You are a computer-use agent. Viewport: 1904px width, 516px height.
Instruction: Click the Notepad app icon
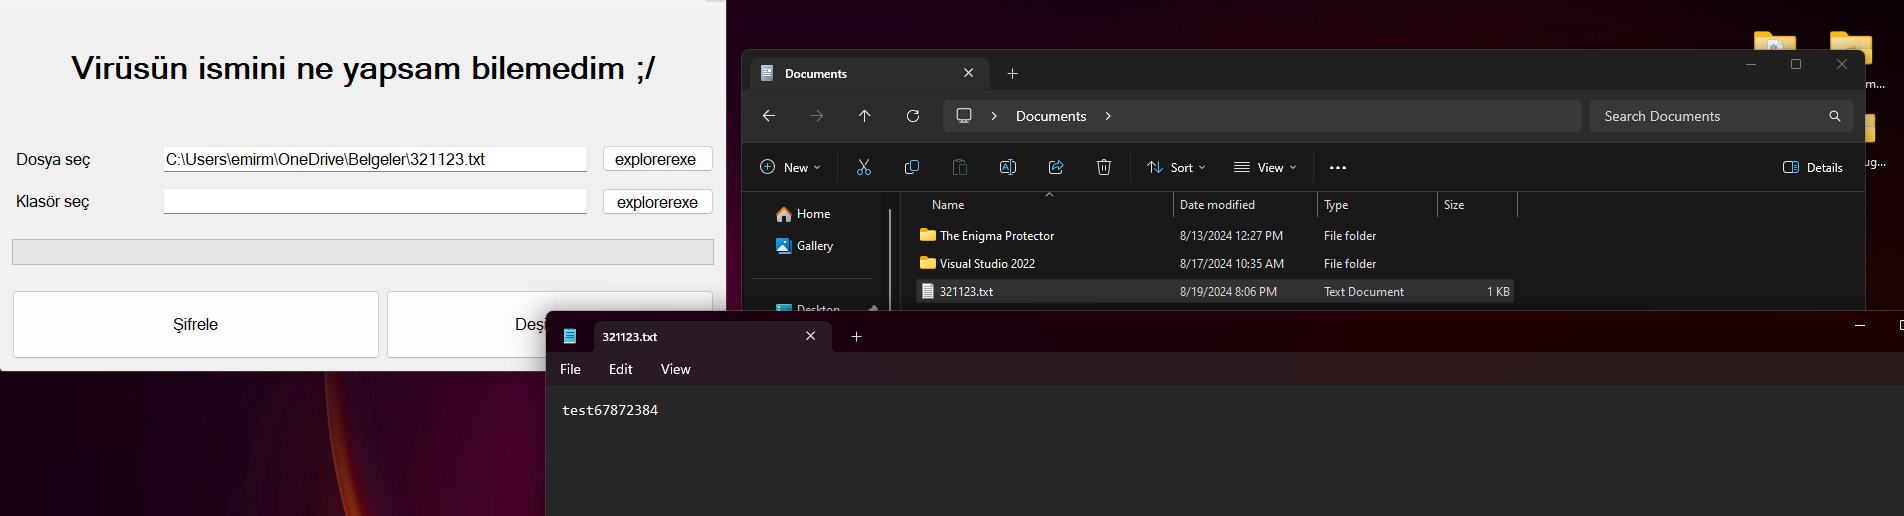570,336
